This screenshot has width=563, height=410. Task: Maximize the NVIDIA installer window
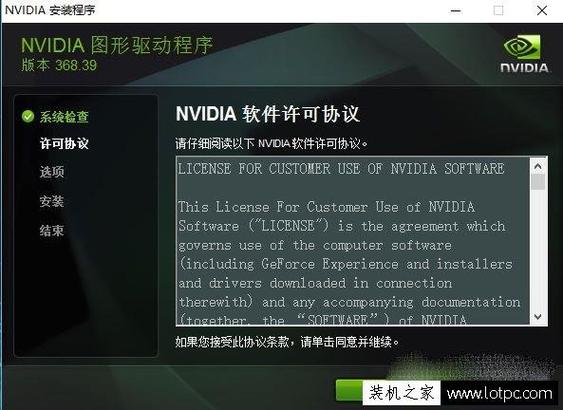click(498, 10)
